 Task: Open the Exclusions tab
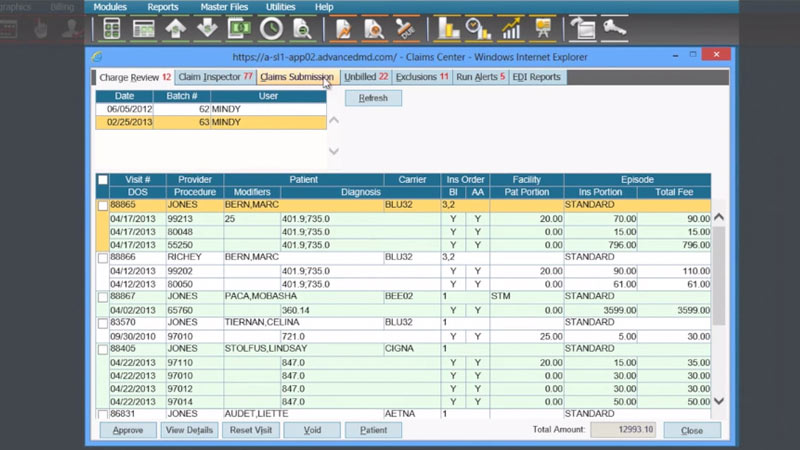click(422, 77)
